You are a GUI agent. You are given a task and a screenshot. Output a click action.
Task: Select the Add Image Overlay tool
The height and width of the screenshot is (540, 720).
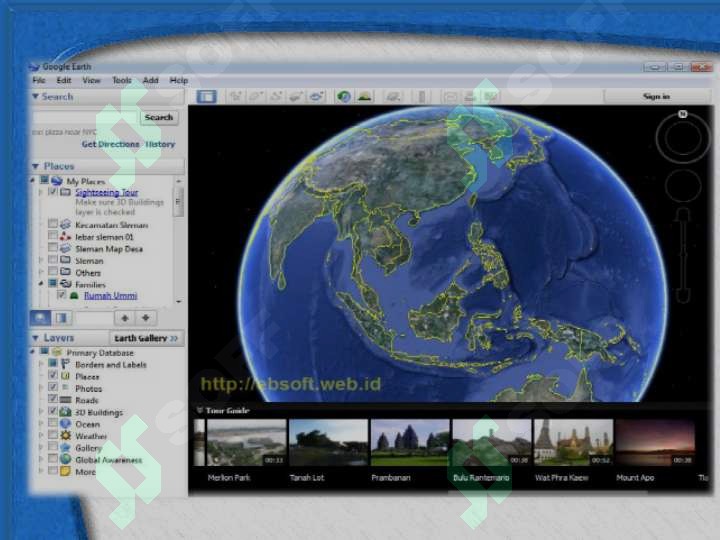(297, 96)
